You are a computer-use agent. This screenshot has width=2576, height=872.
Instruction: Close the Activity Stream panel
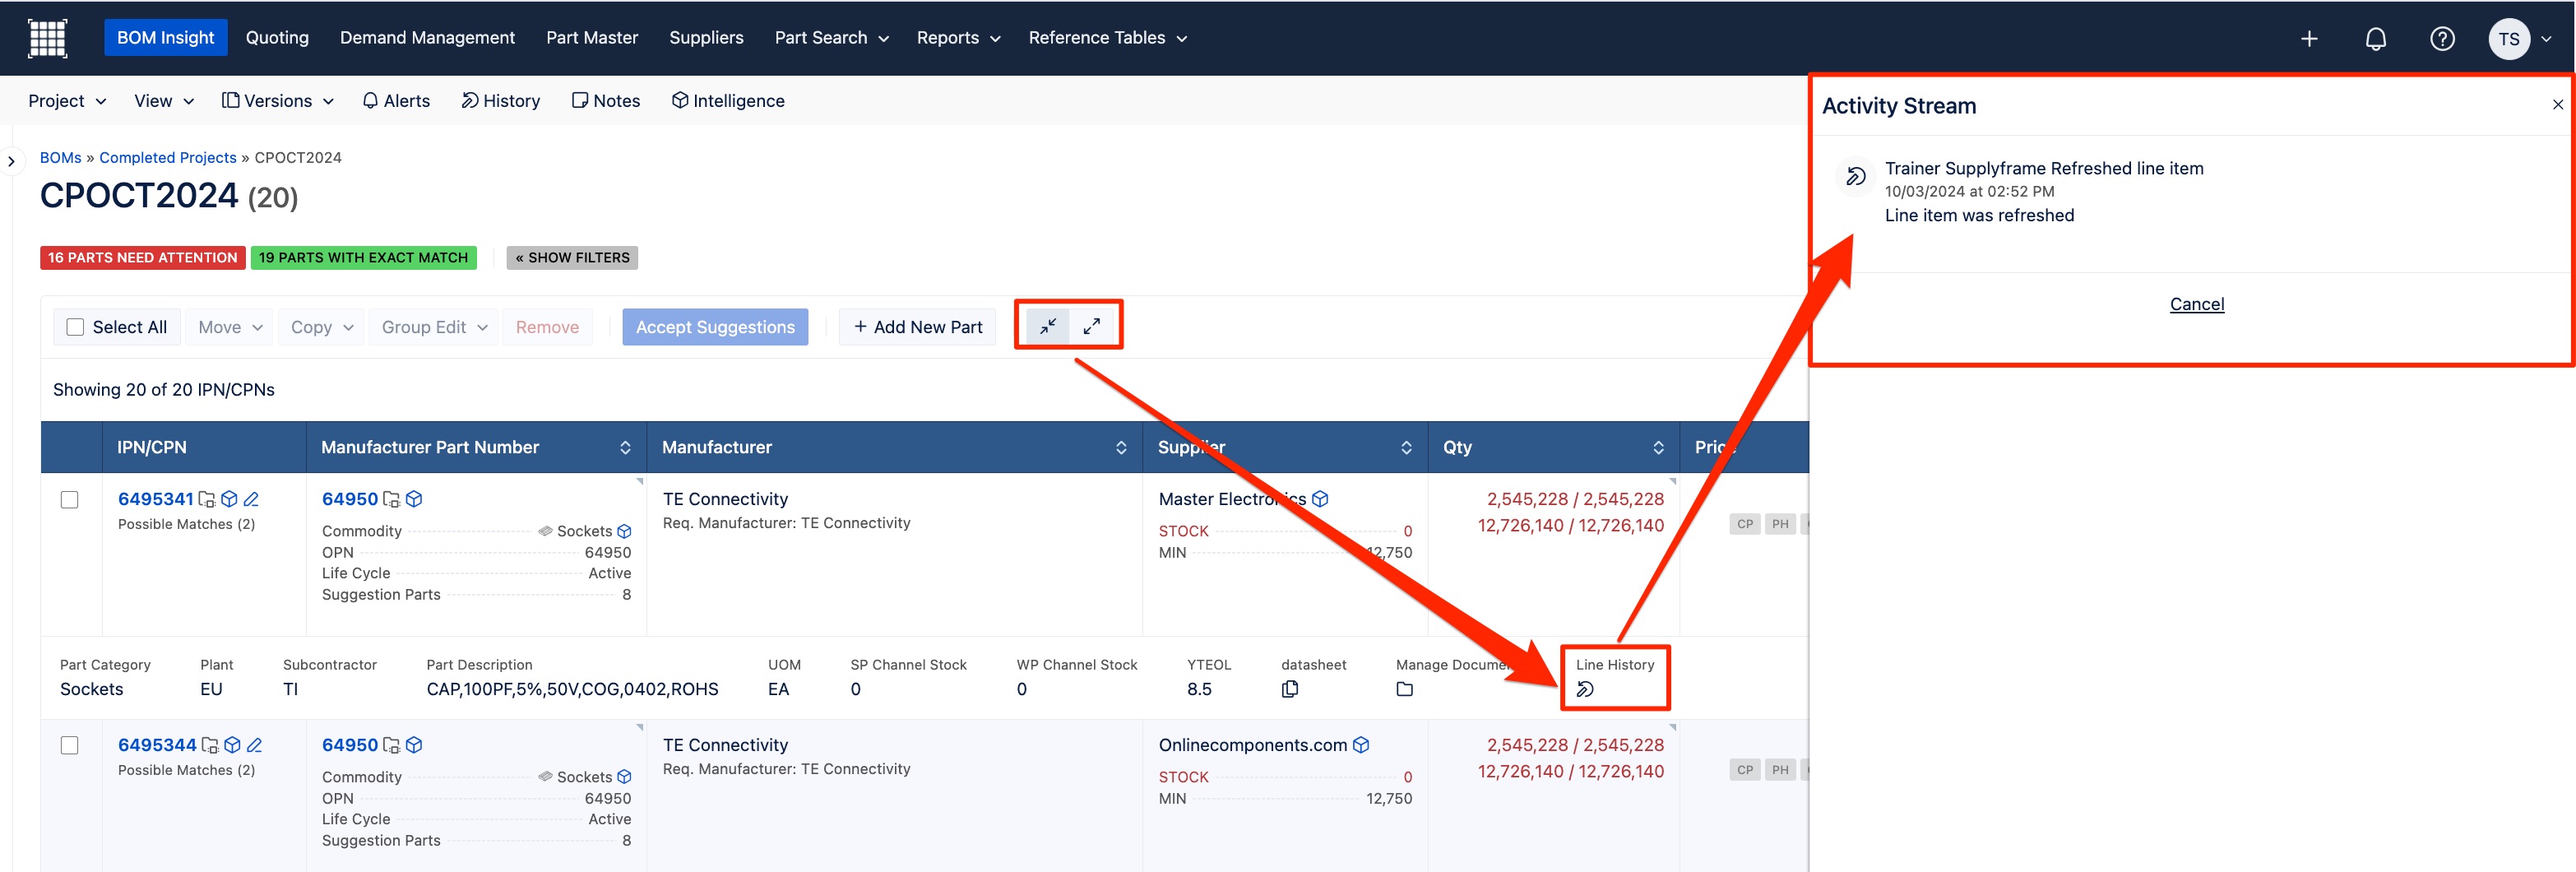2557,104
